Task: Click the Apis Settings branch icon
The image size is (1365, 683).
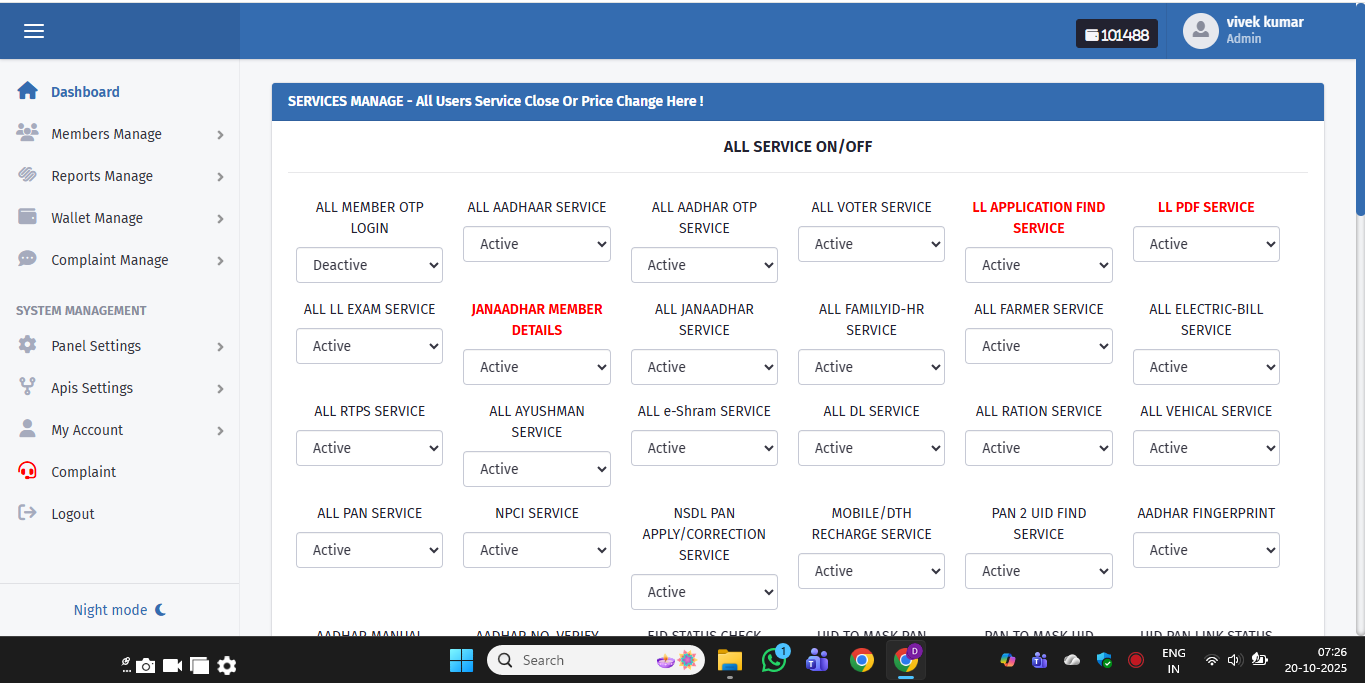Action: [28, 387]
